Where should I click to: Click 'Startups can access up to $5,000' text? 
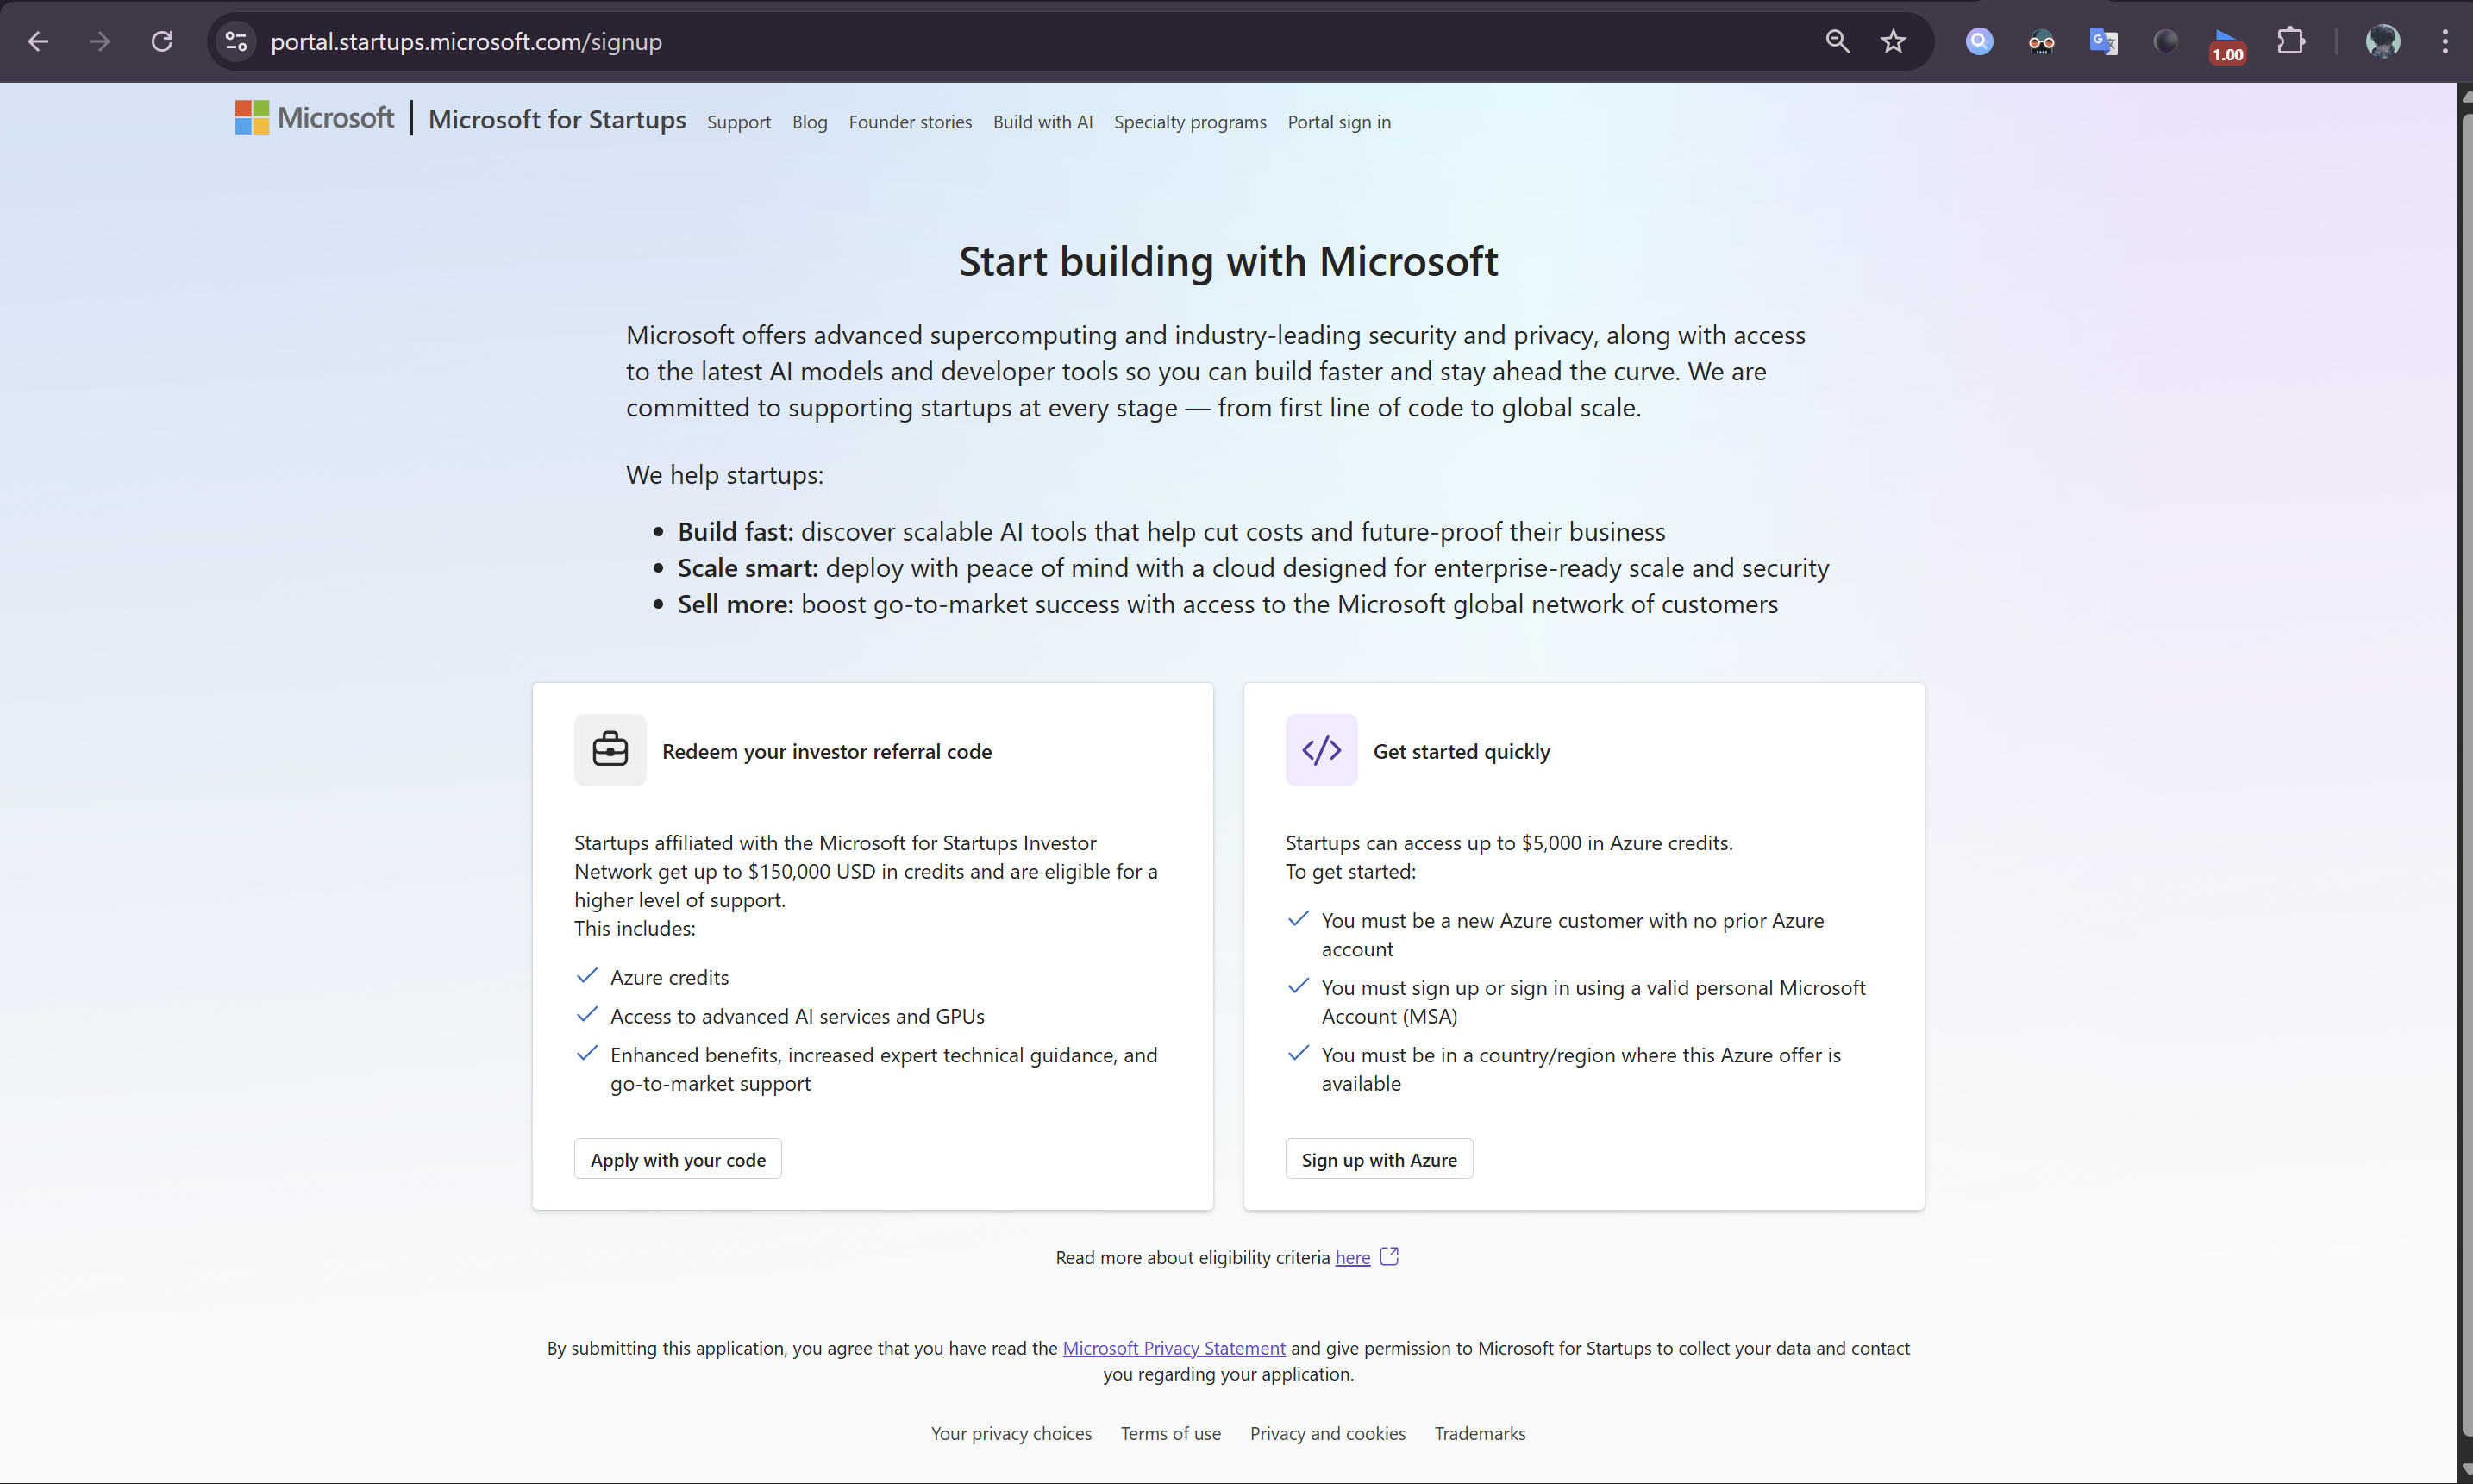(1508, 843)
